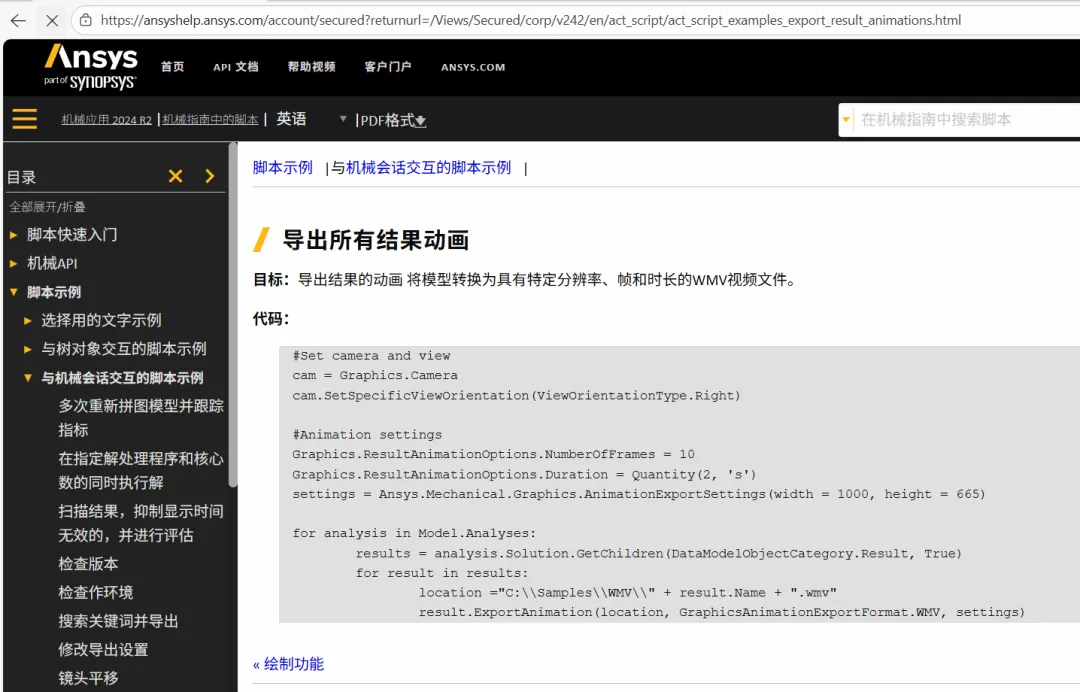
Task: Collapse the 脚本示例 tree node
Action: click(13, 292)
